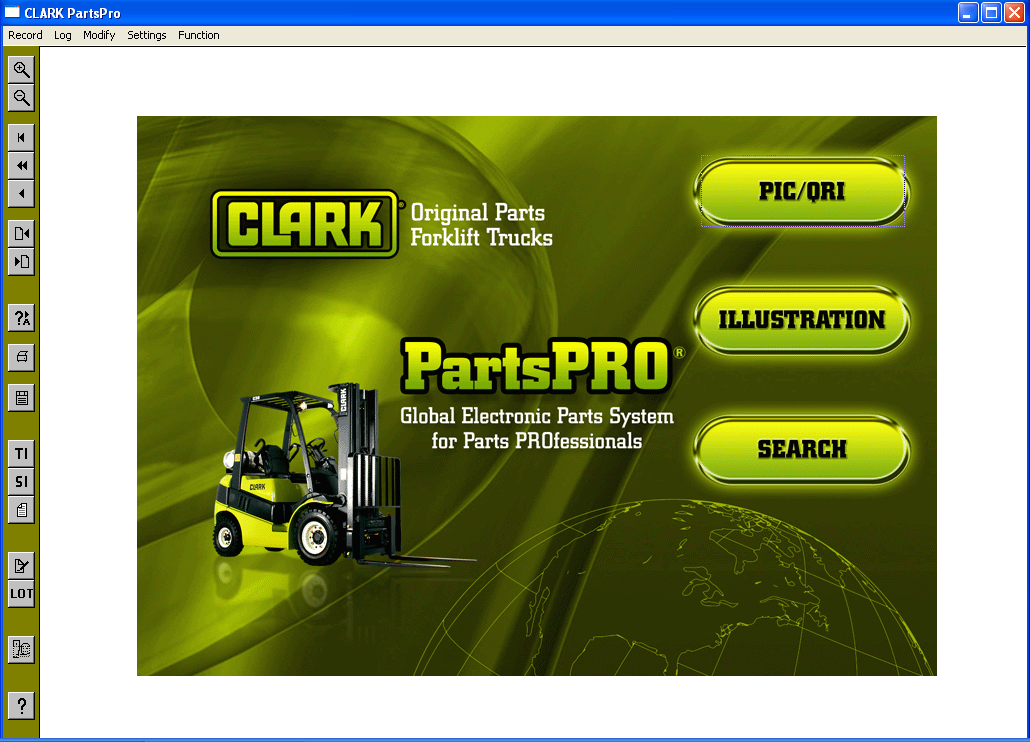This screenshot has width=1030, height=742.
Task: Open the Record menu
Action: point(25,35)
